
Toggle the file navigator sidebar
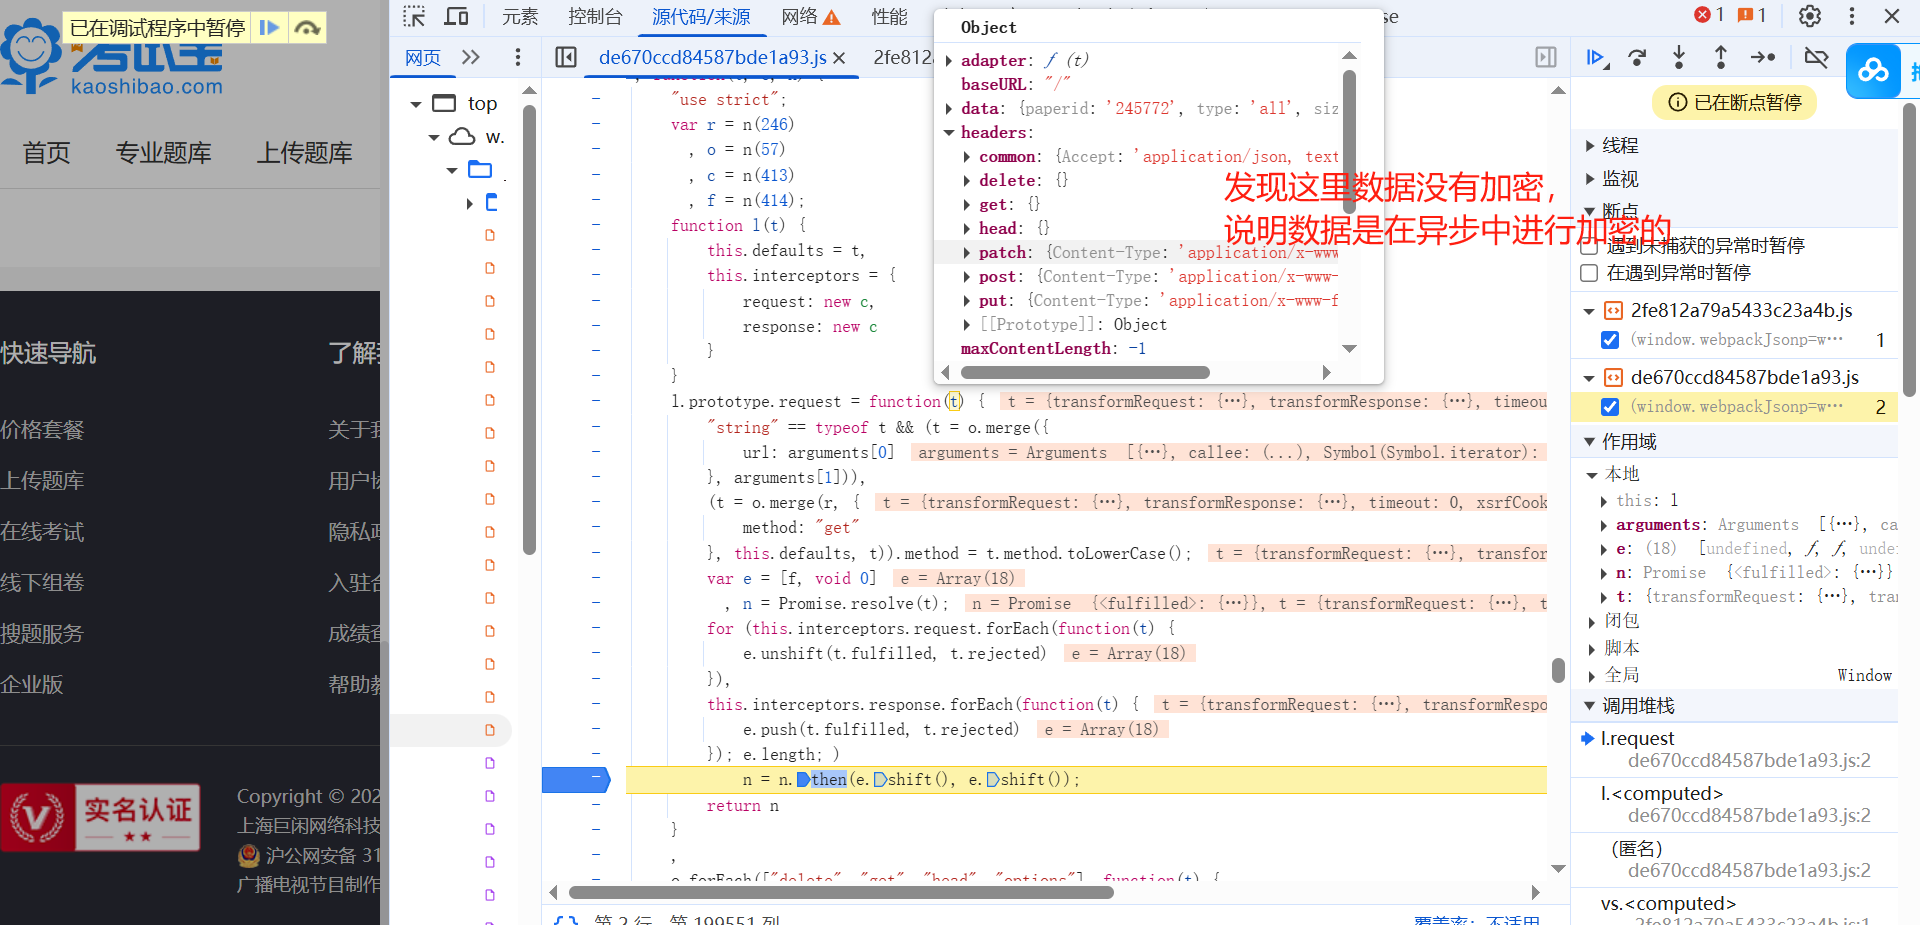click(x=566, y=57)
